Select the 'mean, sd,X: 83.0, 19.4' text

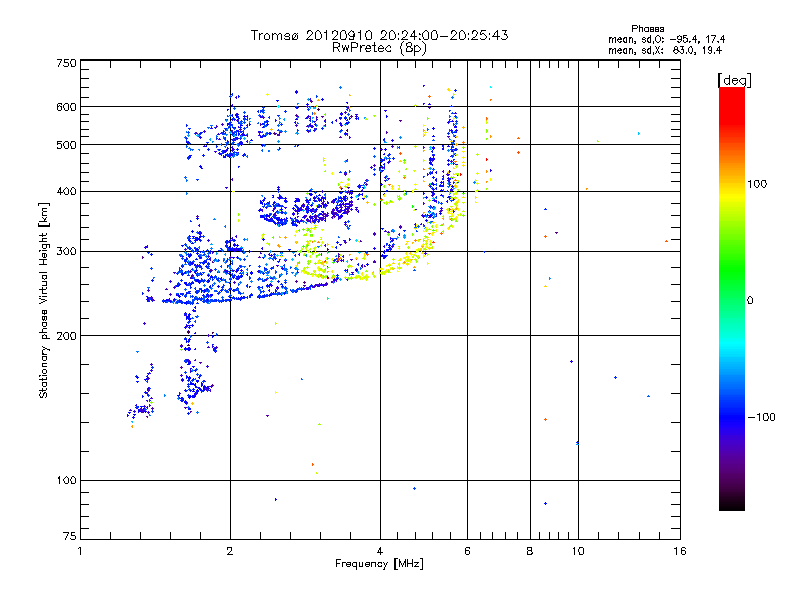coord(665,50)
